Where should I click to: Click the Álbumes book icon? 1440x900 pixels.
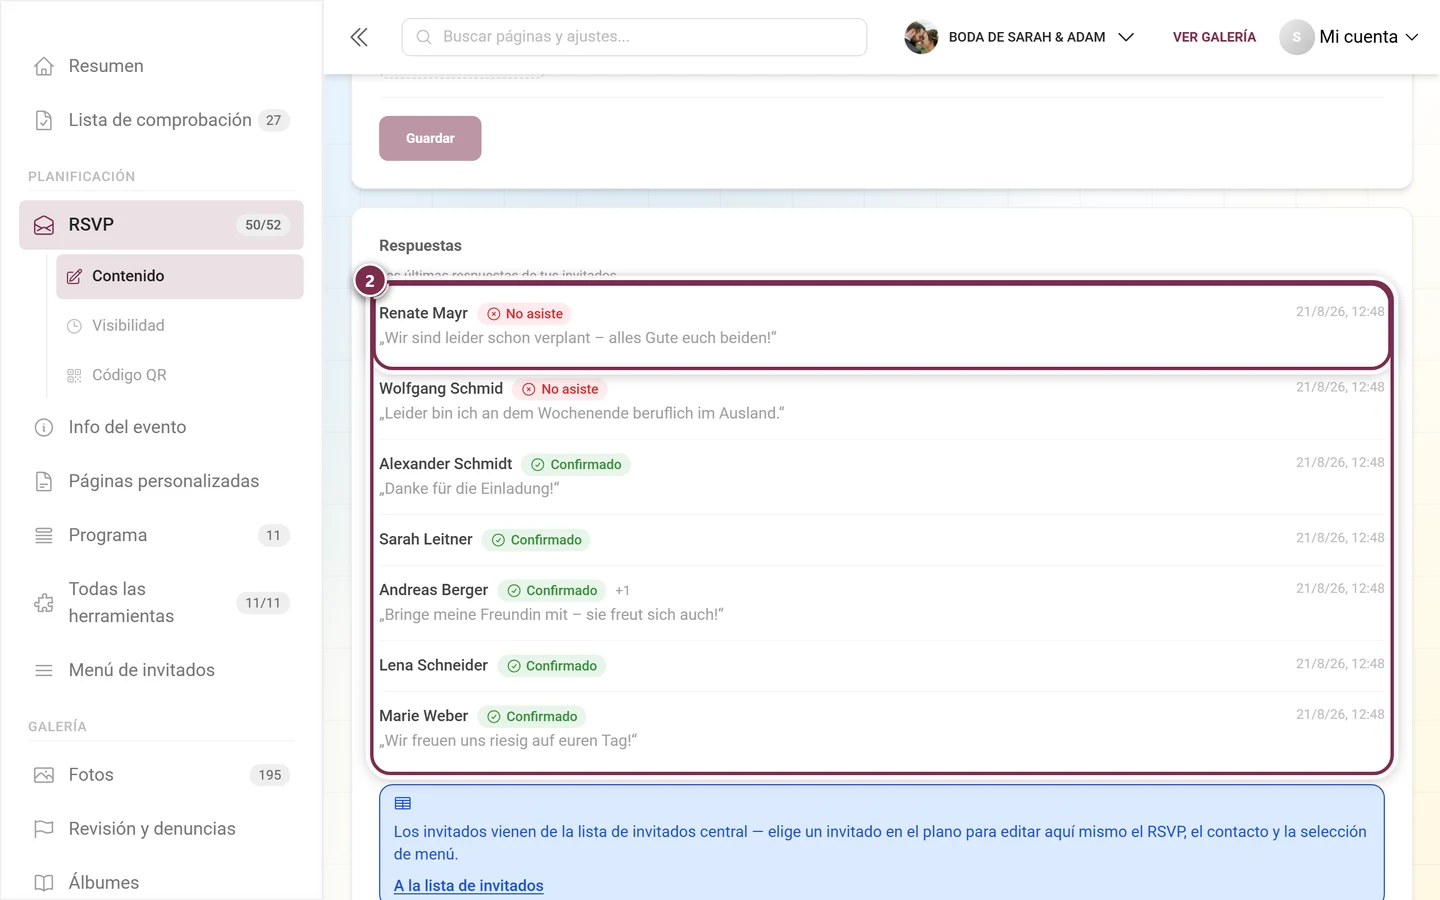click(x=44, y=883)
